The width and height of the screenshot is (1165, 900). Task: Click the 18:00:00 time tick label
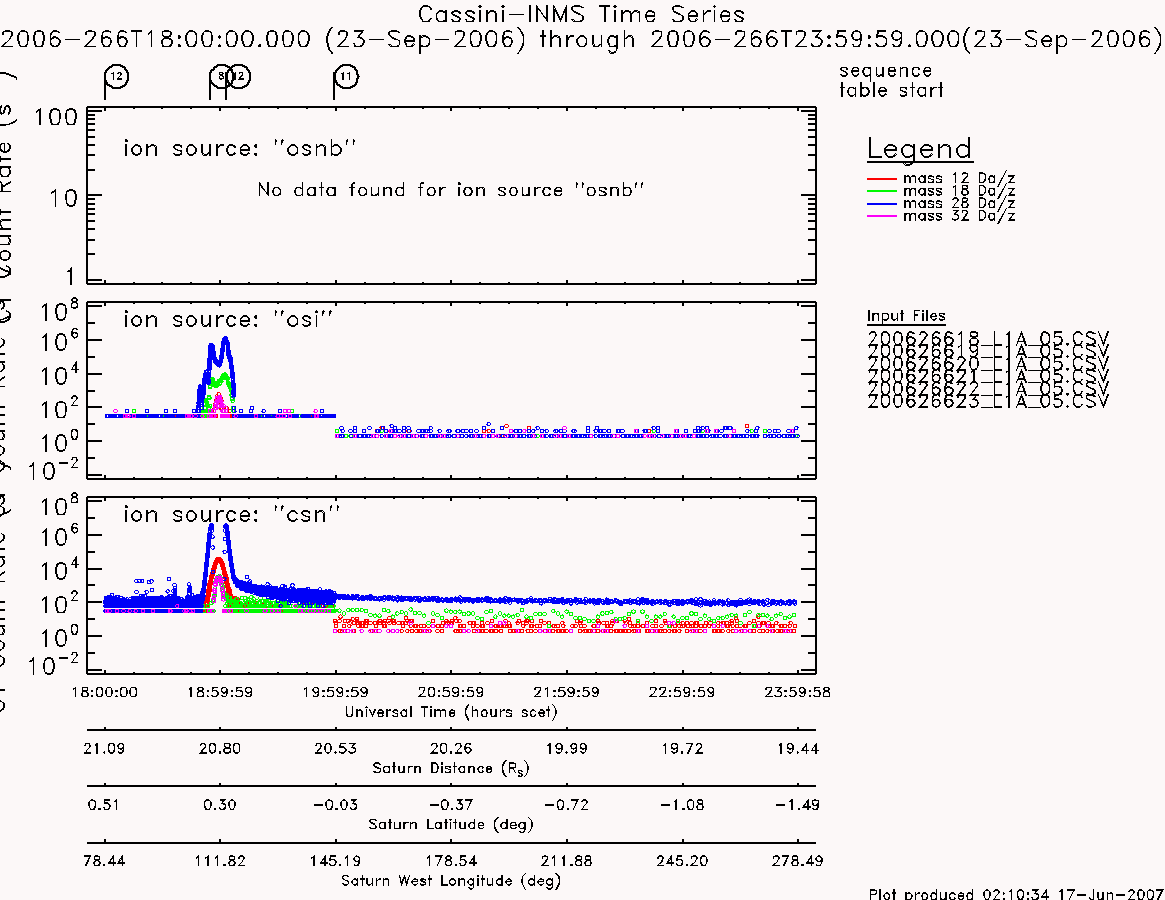(104, 692)
